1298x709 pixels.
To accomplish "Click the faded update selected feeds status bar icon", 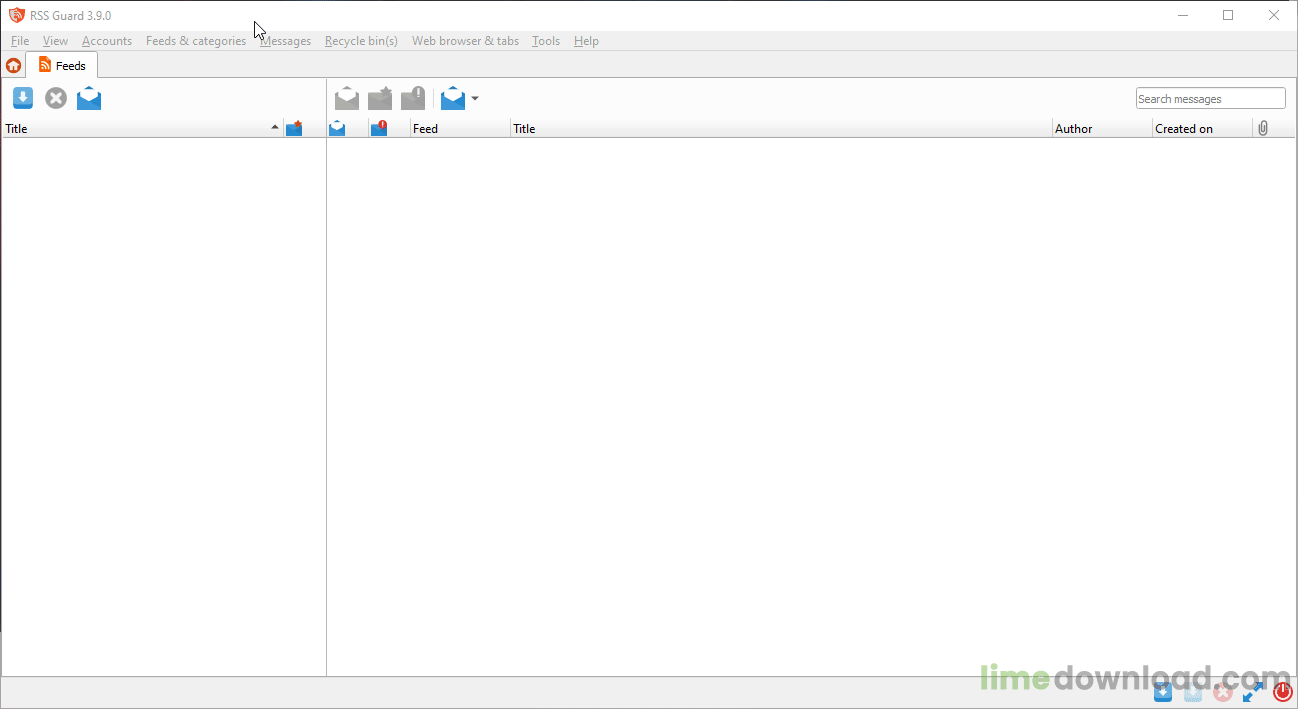I will [x=1193, y=692].
